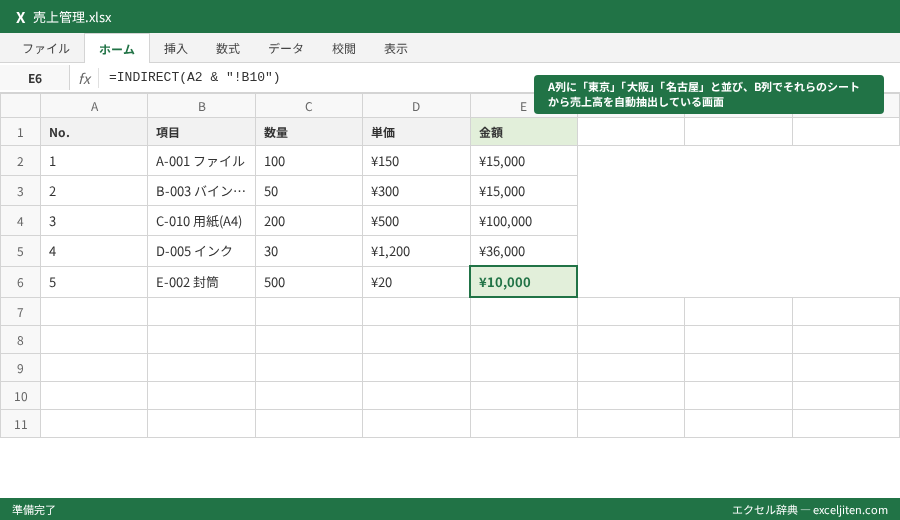Click amount cell ¥36,000
The width and height of the screenshot is (900, 520).
tap(523, 251)
